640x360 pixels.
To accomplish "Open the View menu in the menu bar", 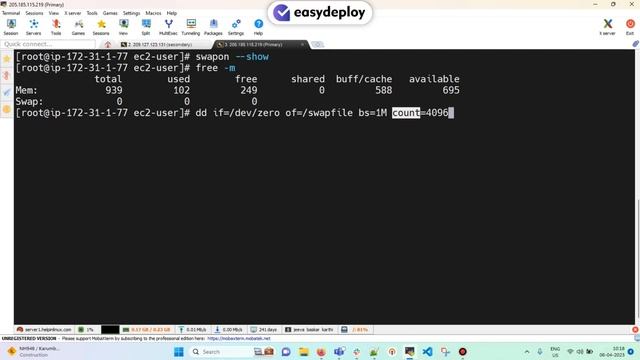I will 53,13.
